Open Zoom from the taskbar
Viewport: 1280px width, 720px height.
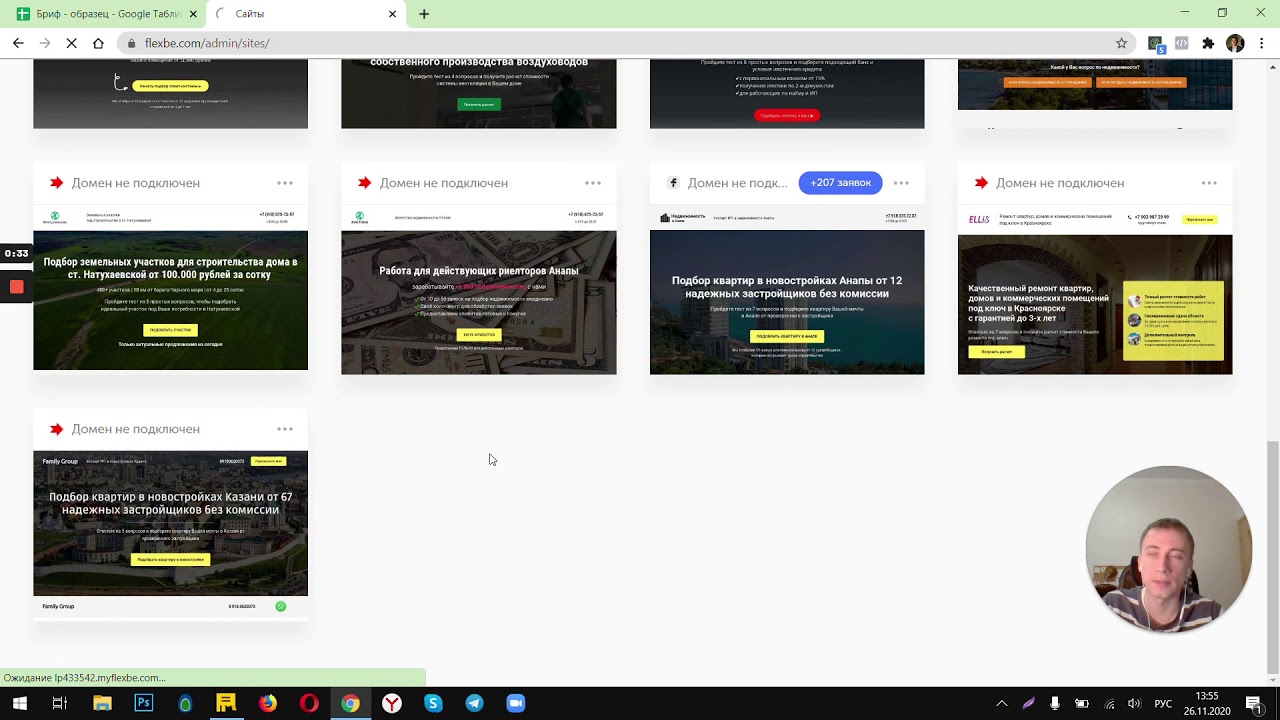tap(515, 703)
